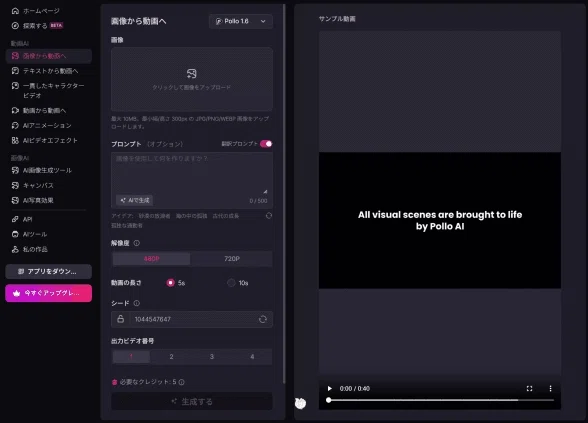Image resolution: width=588 pixels, height=423 pixels.
Task: Toggle the translate prompt switch
Action: 266,144
